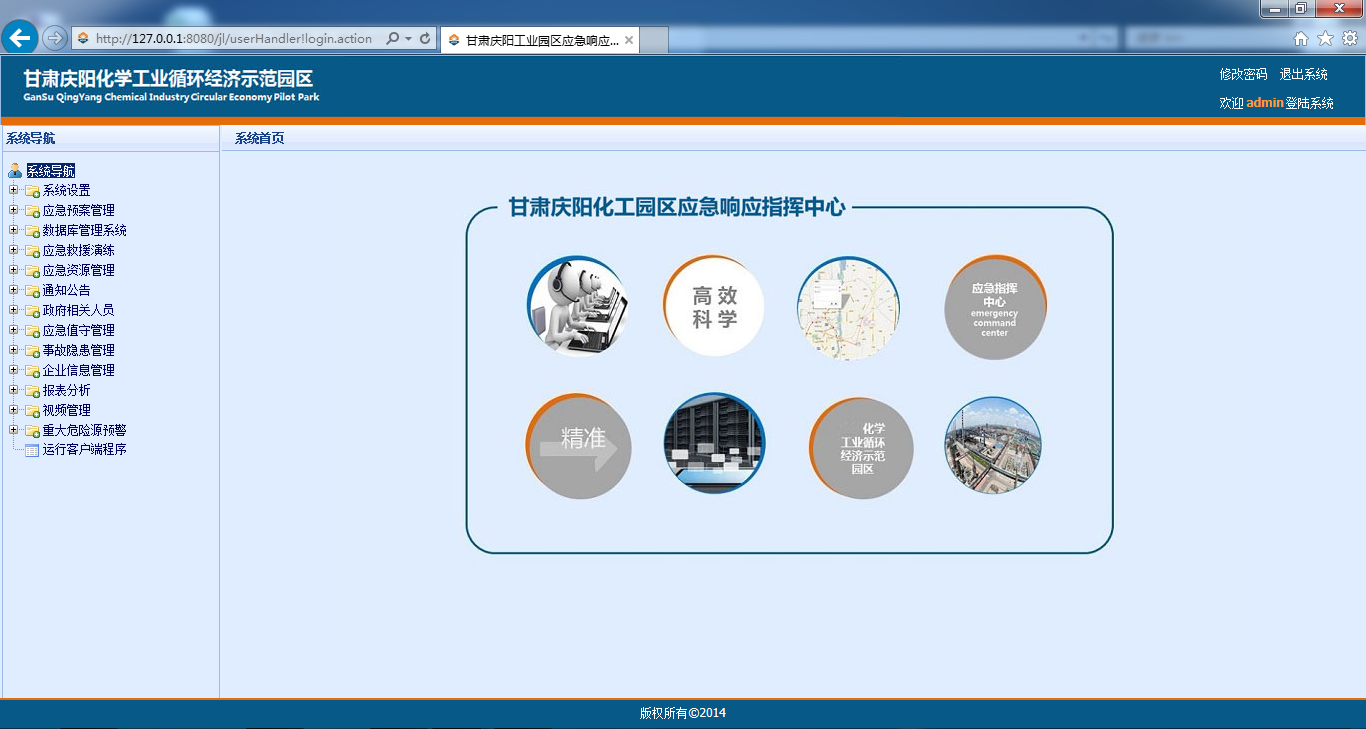Open the 通知公告 tree label
Viewport: 1366px width, 729px height.
tap(66, 290)
